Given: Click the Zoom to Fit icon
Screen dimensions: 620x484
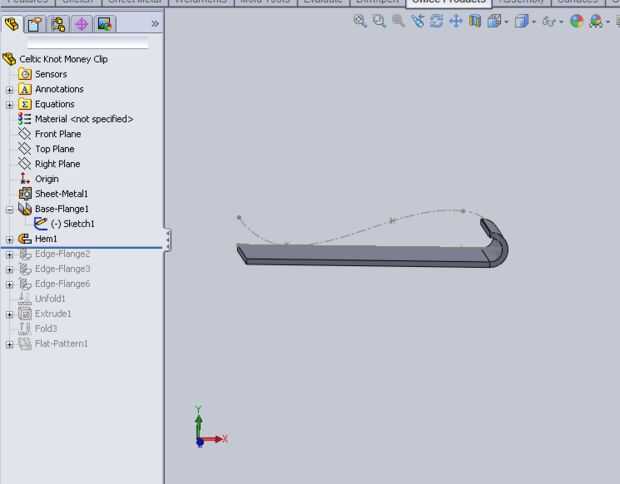Looking at the screenshot, I should coord(360,21).
